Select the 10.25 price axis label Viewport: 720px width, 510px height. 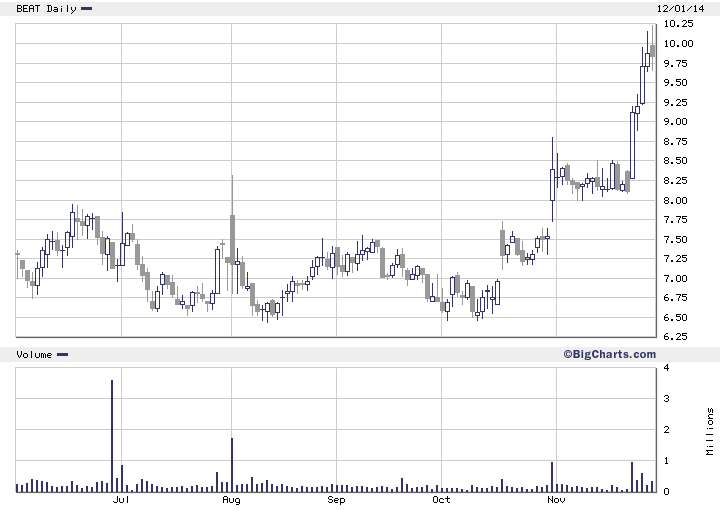[x=678, y=24]
